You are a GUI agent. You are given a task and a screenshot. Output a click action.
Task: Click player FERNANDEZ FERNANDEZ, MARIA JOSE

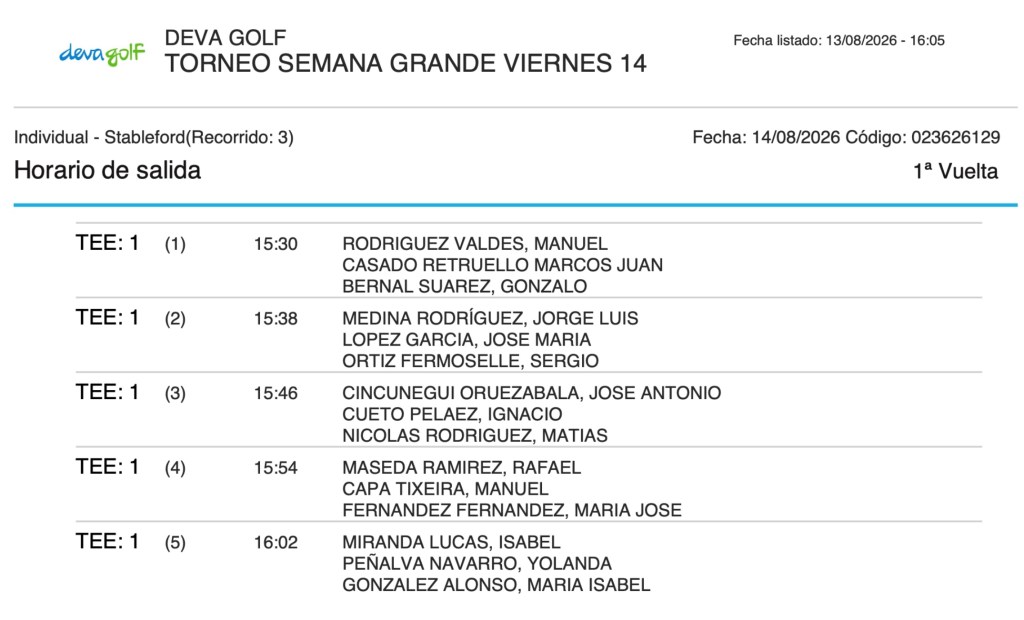tap(512, 510)
